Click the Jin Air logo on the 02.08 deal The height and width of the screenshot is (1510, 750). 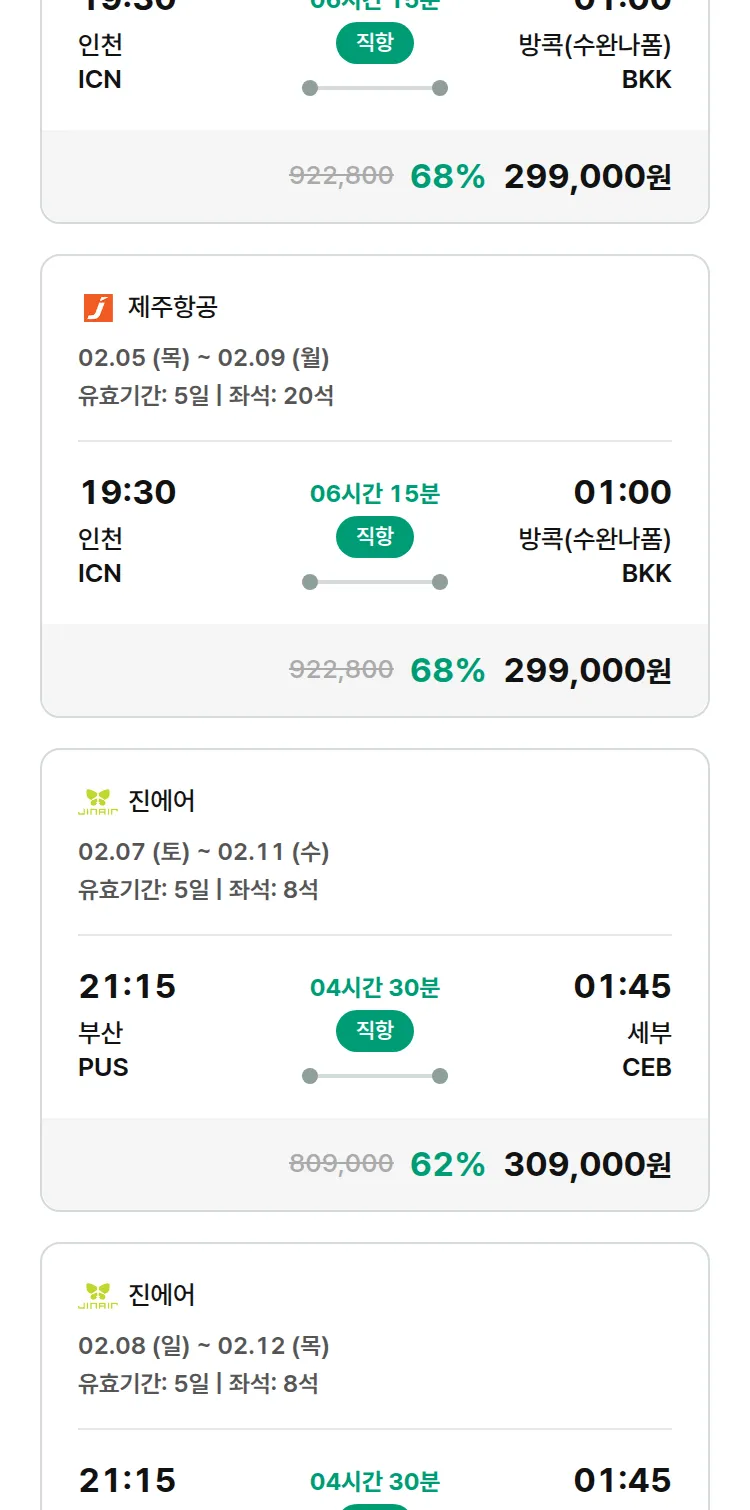coord(98,1296)
